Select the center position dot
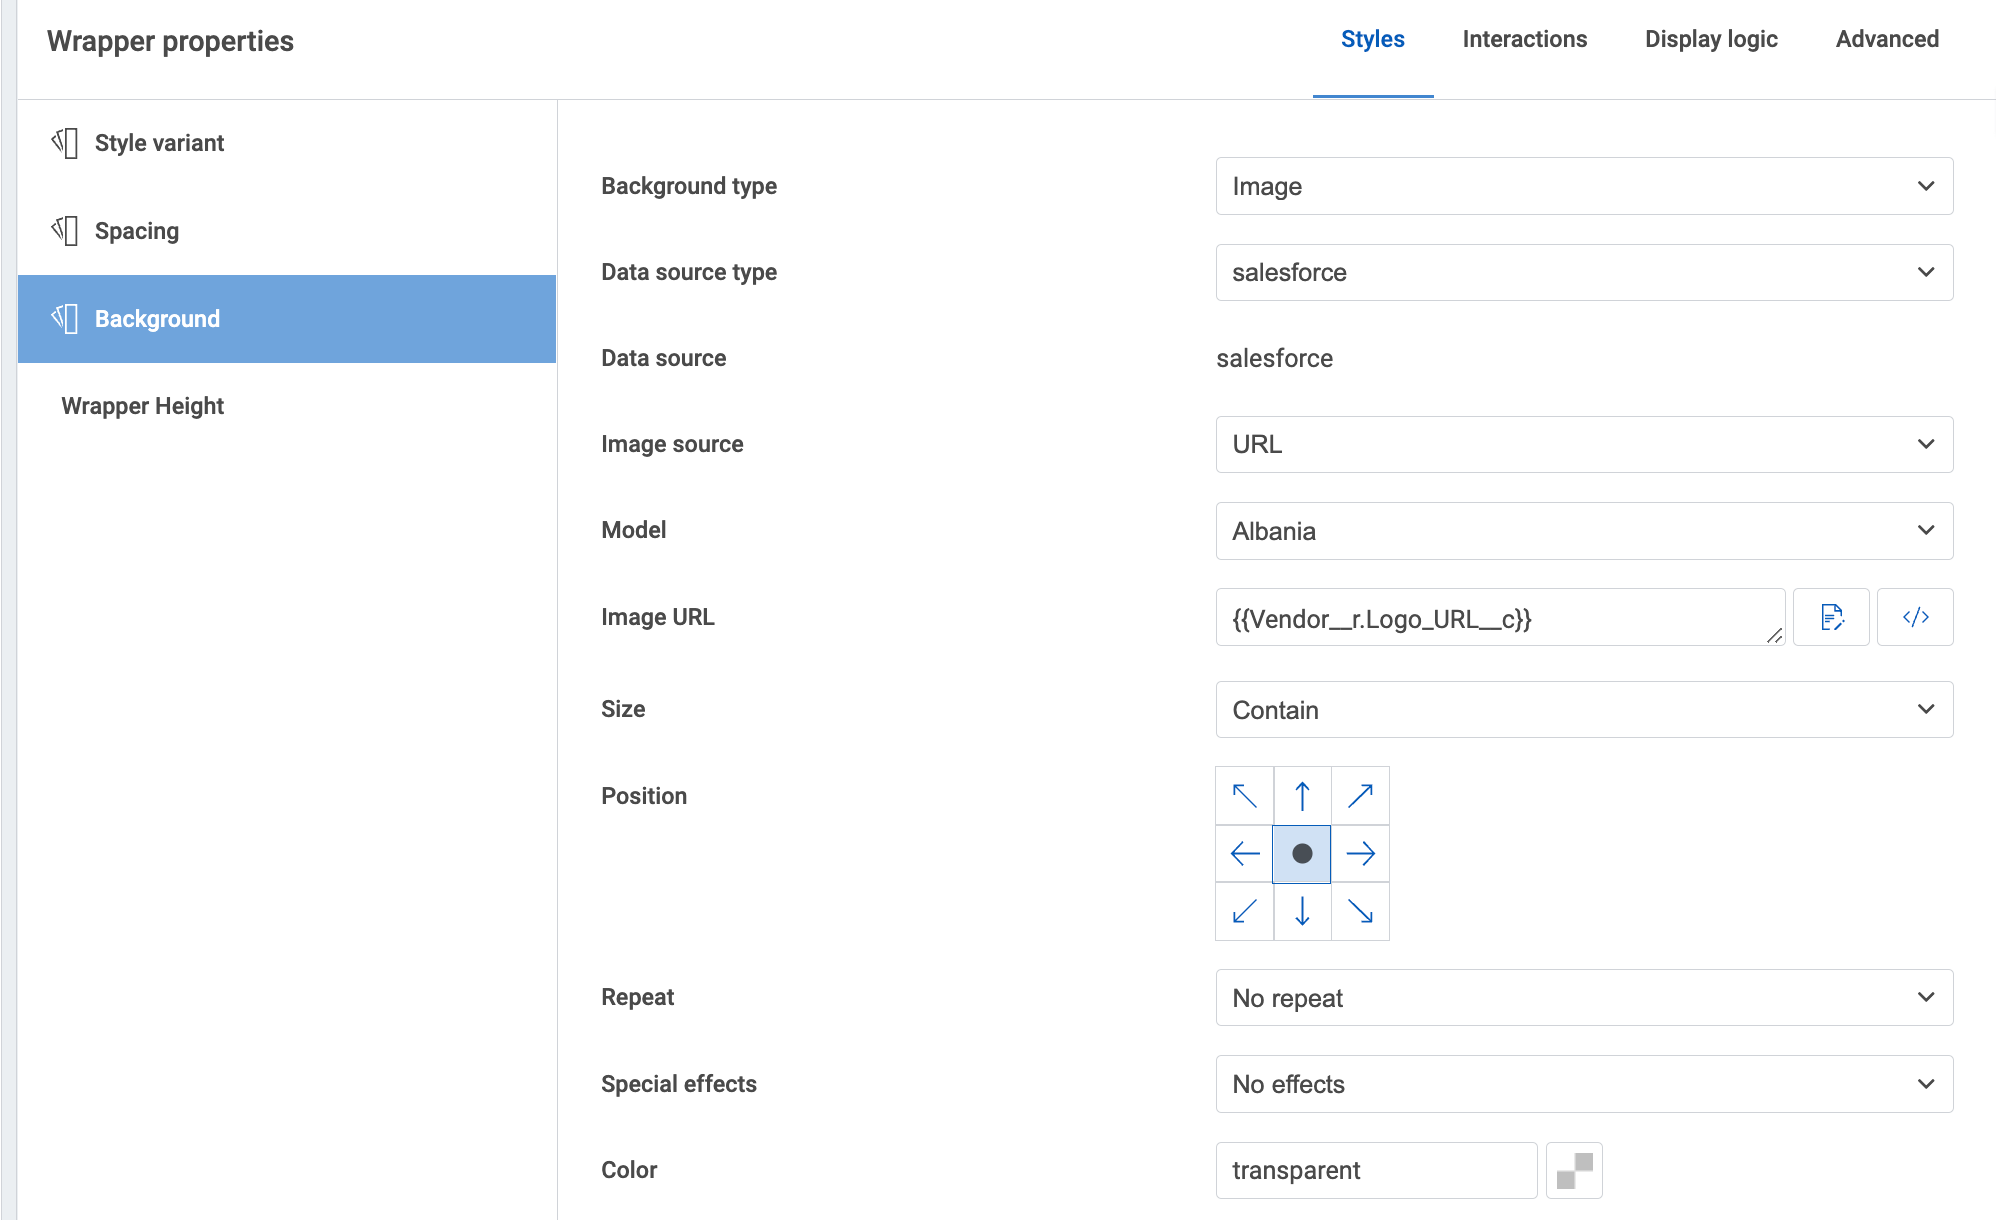 (x=1302, y=854)
